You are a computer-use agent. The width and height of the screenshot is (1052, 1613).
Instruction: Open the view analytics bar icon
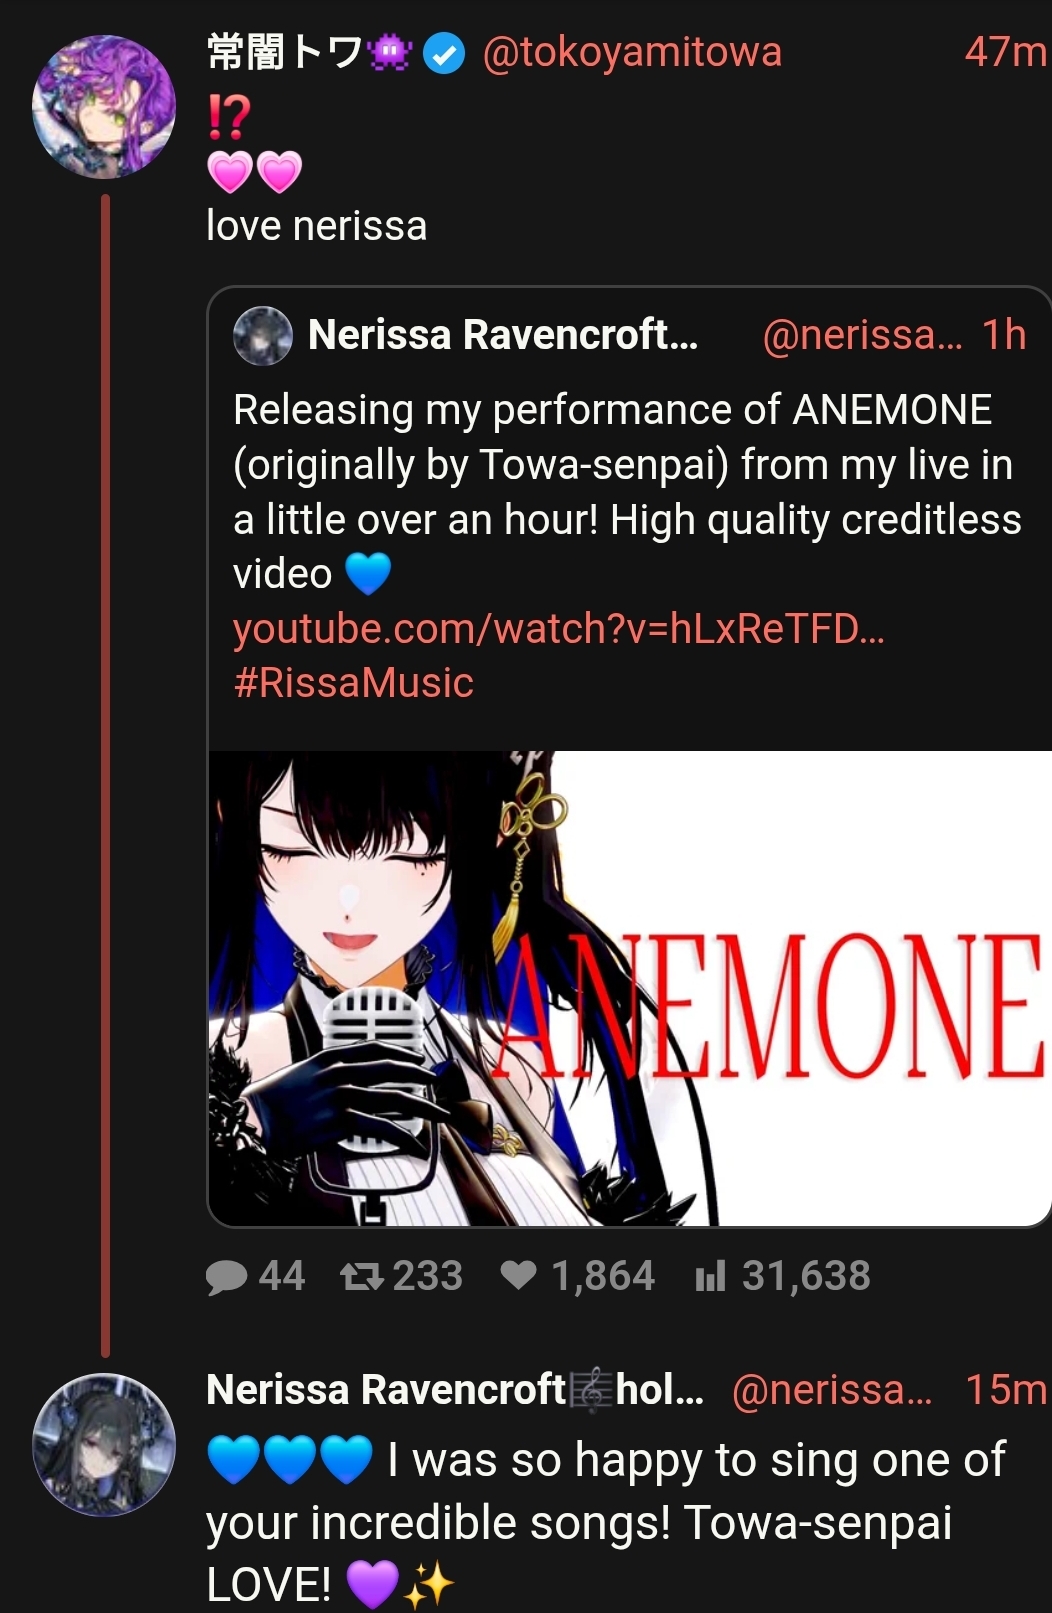point(710,1276)
